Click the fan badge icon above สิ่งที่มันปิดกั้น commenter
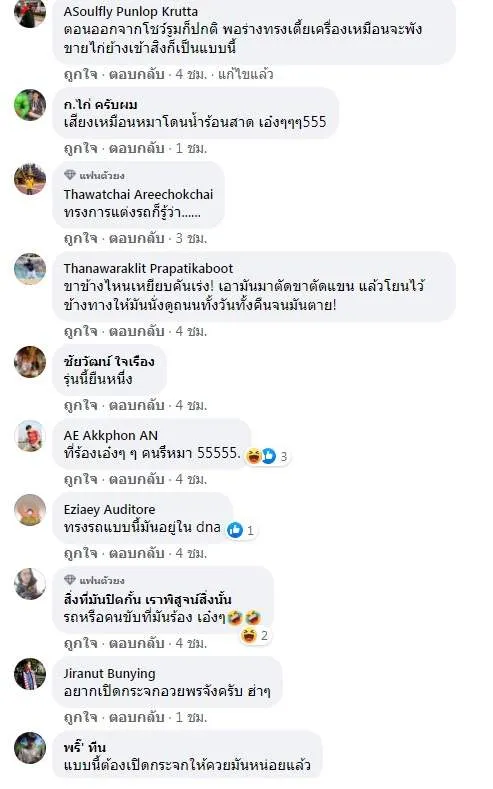Image resolution: width=493 pixels, height=789 pixels. click(x=70, y=580)
